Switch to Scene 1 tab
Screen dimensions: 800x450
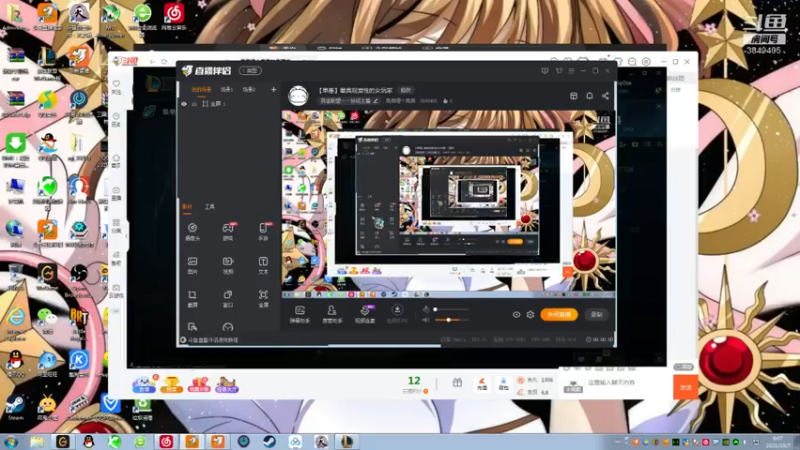pos(227,89)
